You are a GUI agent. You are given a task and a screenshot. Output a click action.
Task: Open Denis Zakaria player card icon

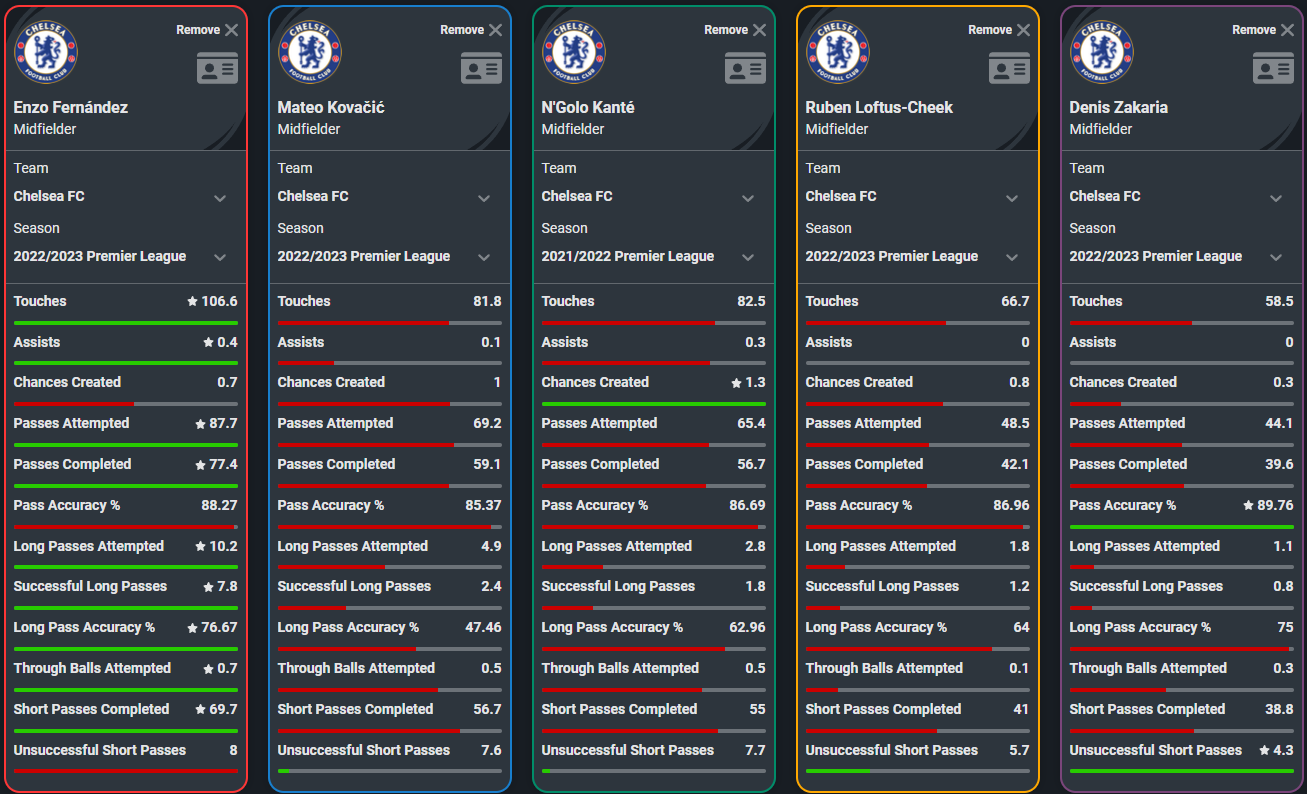1273,68
